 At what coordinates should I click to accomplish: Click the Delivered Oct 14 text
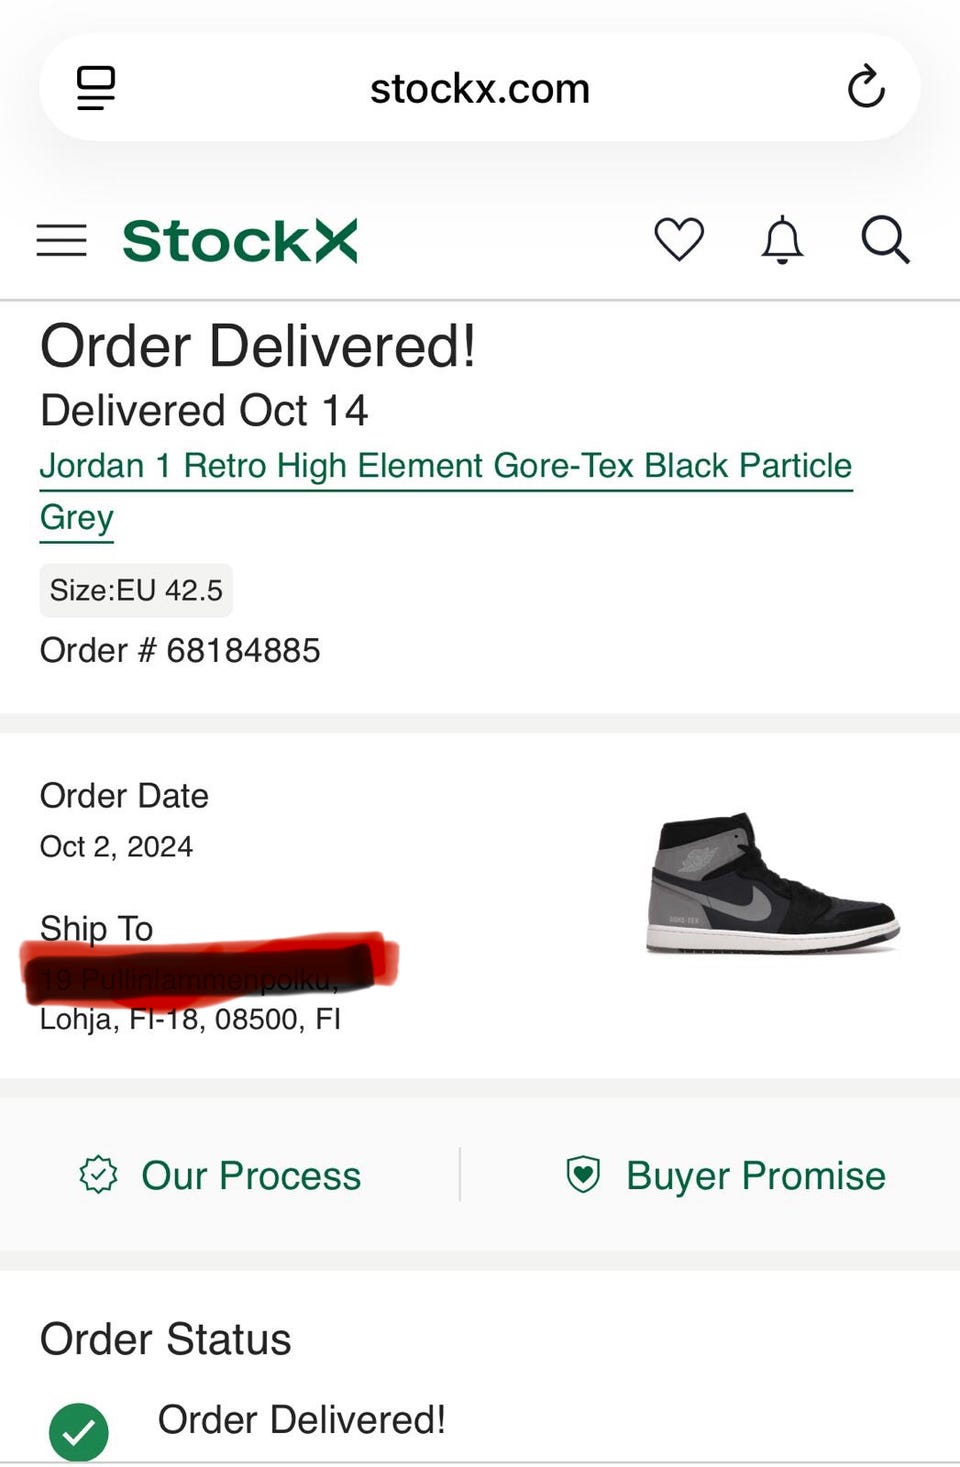coord(204,411)
